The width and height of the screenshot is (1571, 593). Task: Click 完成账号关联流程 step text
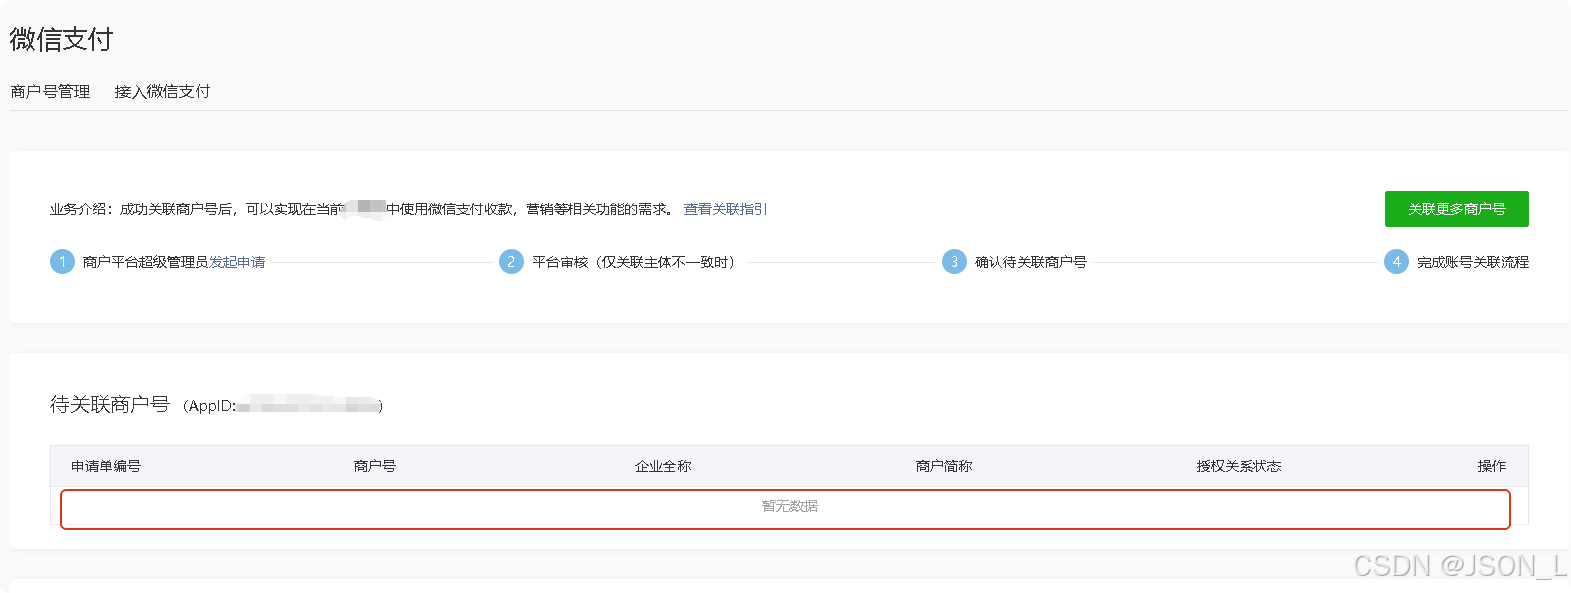[x=1473, y=262]
